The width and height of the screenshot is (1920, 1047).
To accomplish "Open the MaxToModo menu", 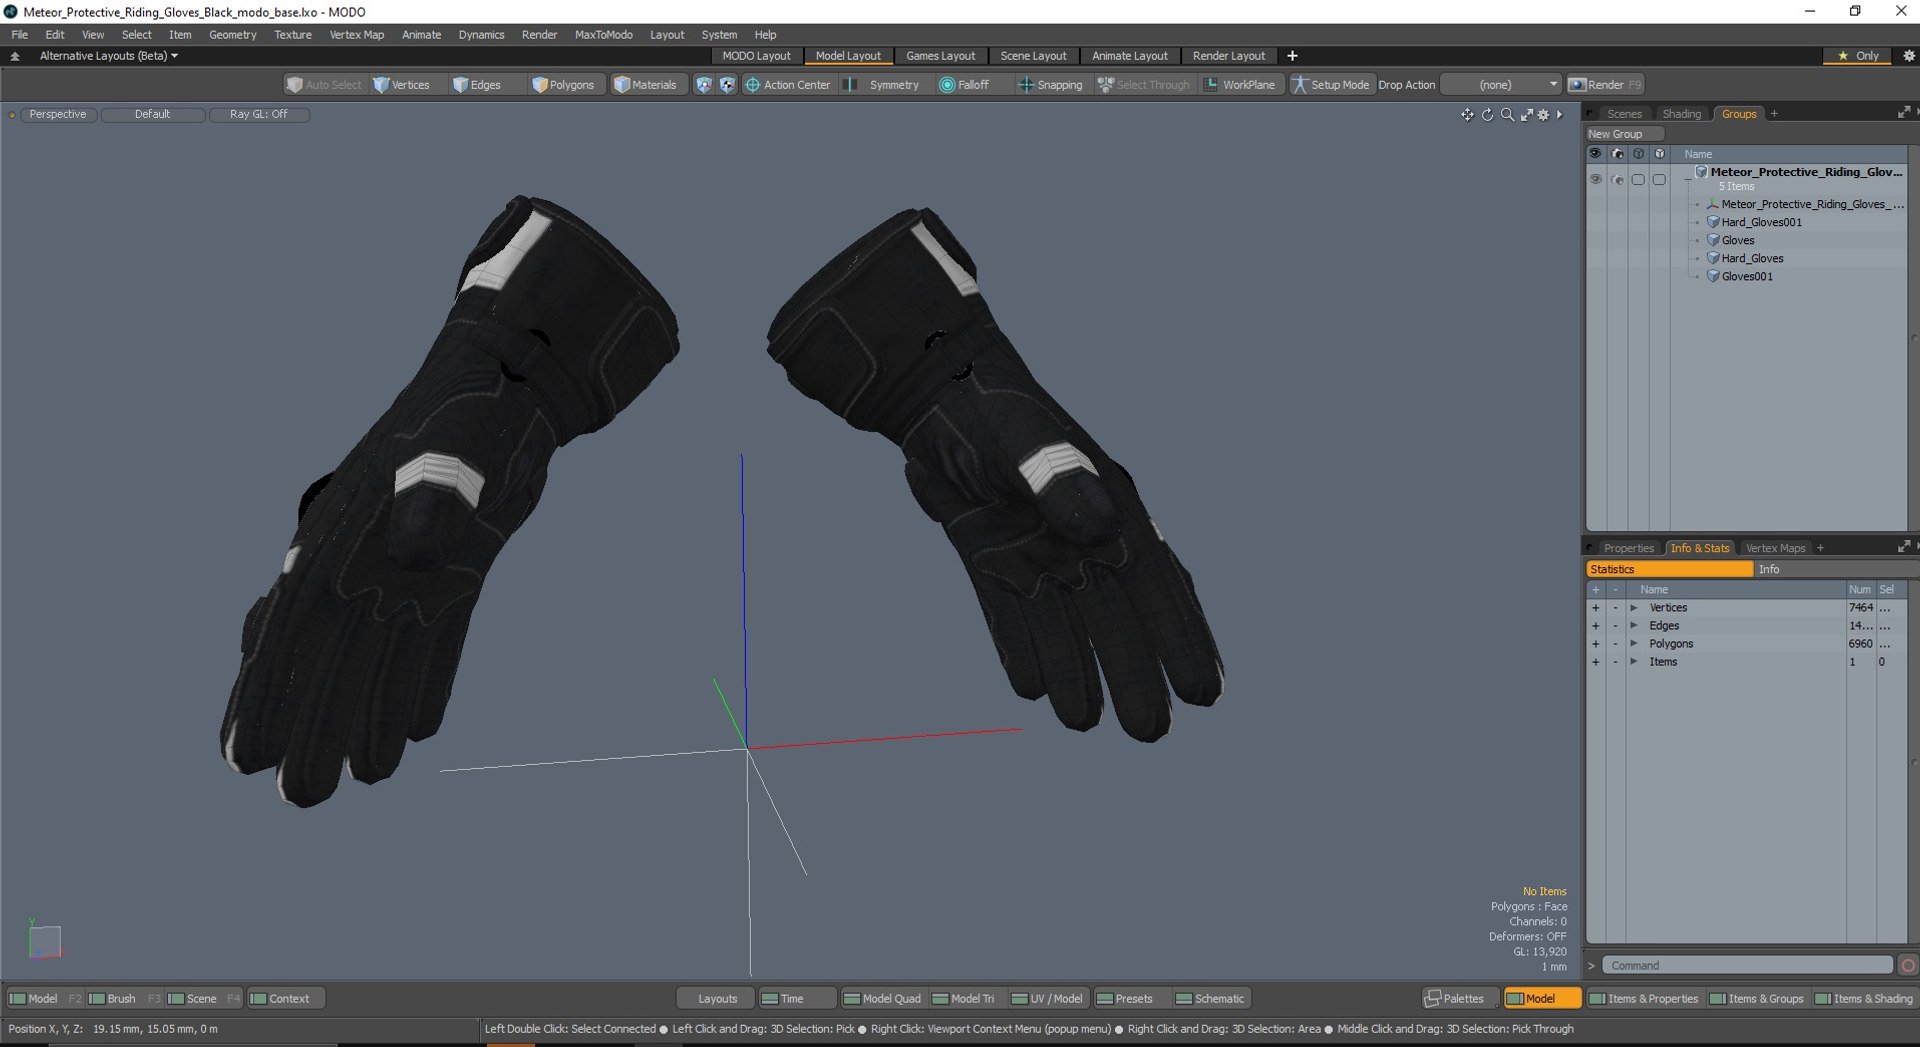I will 603,35.
